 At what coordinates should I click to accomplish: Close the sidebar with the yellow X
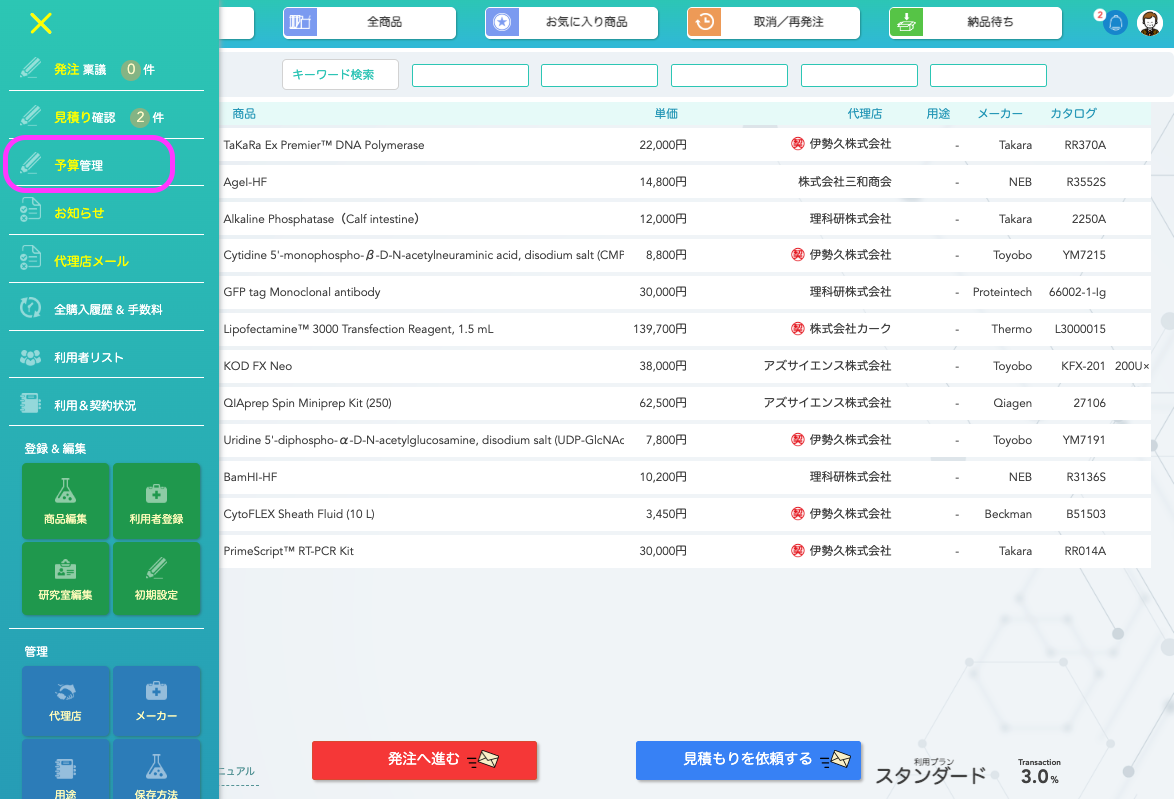[40, 24]
